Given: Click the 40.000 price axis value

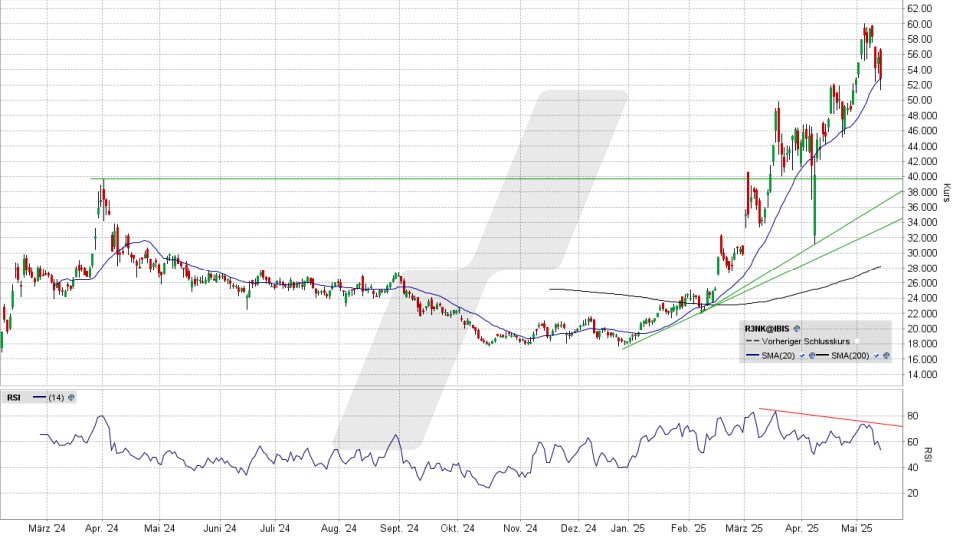Looking at the screenshot, I should pyautogui.click(x=922, y=177).
